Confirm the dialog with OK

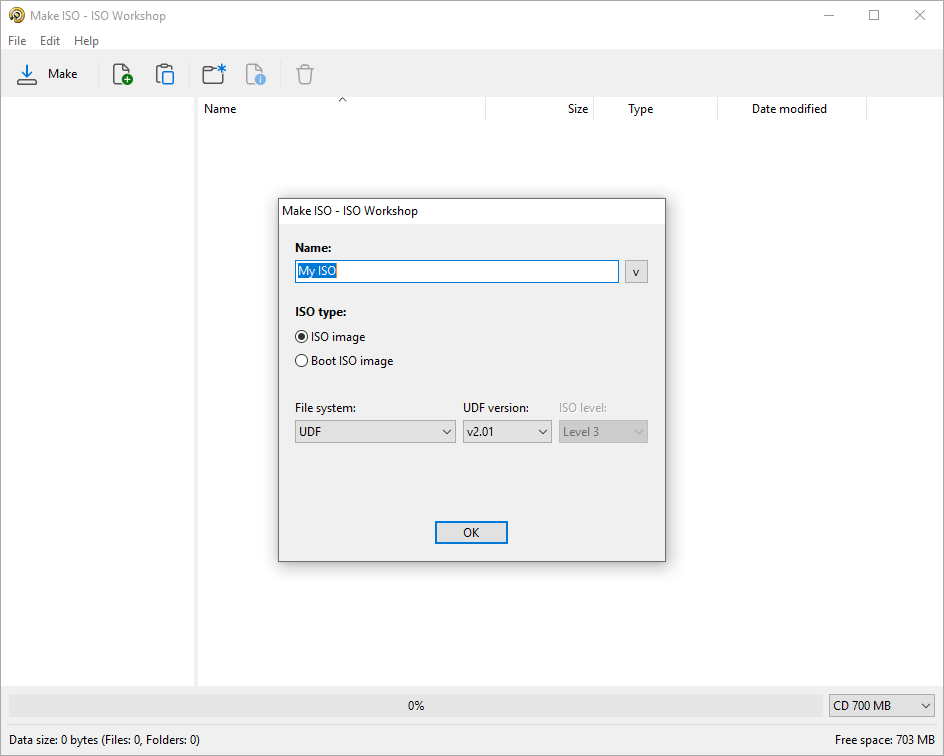coord(471,532)
